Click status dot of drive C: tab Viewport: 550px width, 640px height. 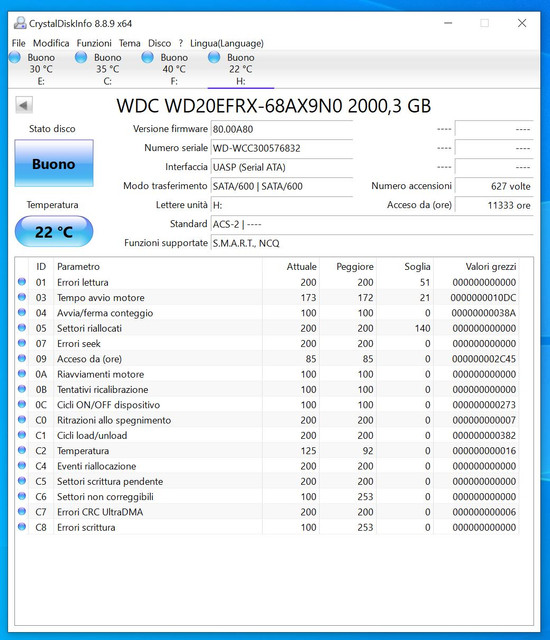pyautogui.click(x=81, y=57)
